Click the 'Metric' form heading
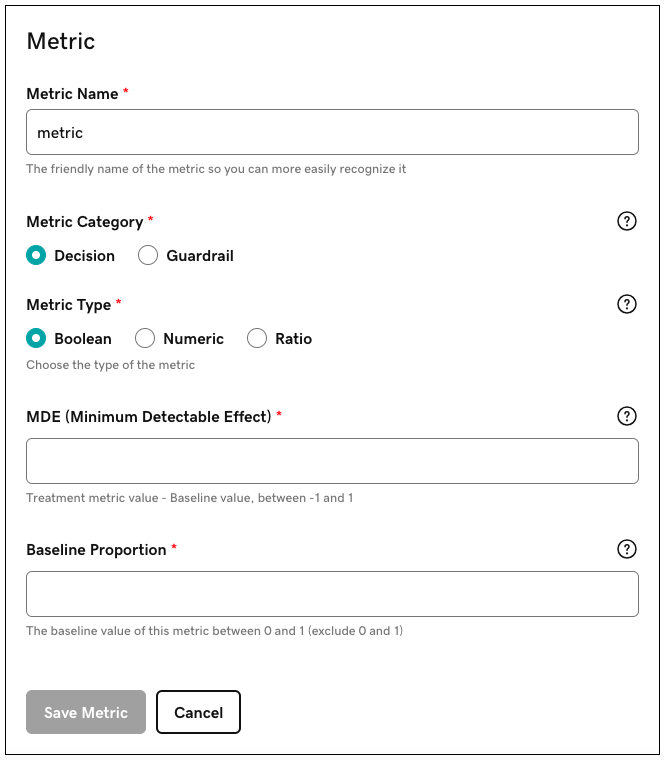 click(x=61, y=41)
